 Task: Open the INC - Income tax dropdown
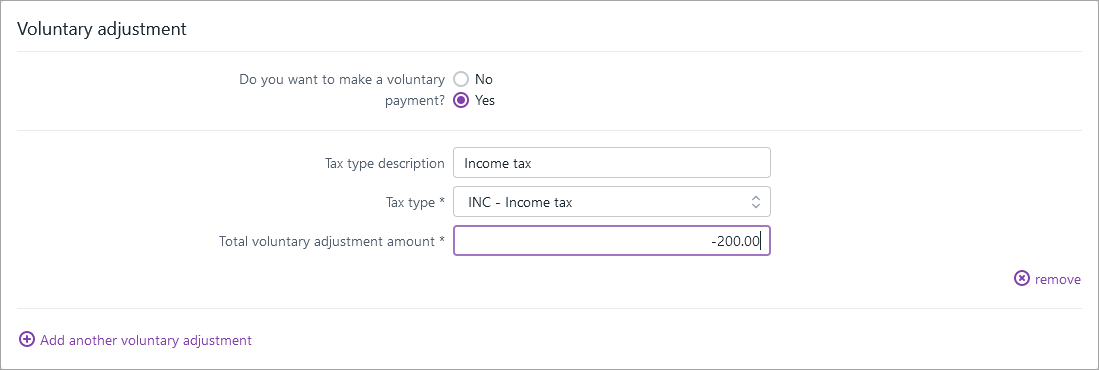tap(612, 202)
